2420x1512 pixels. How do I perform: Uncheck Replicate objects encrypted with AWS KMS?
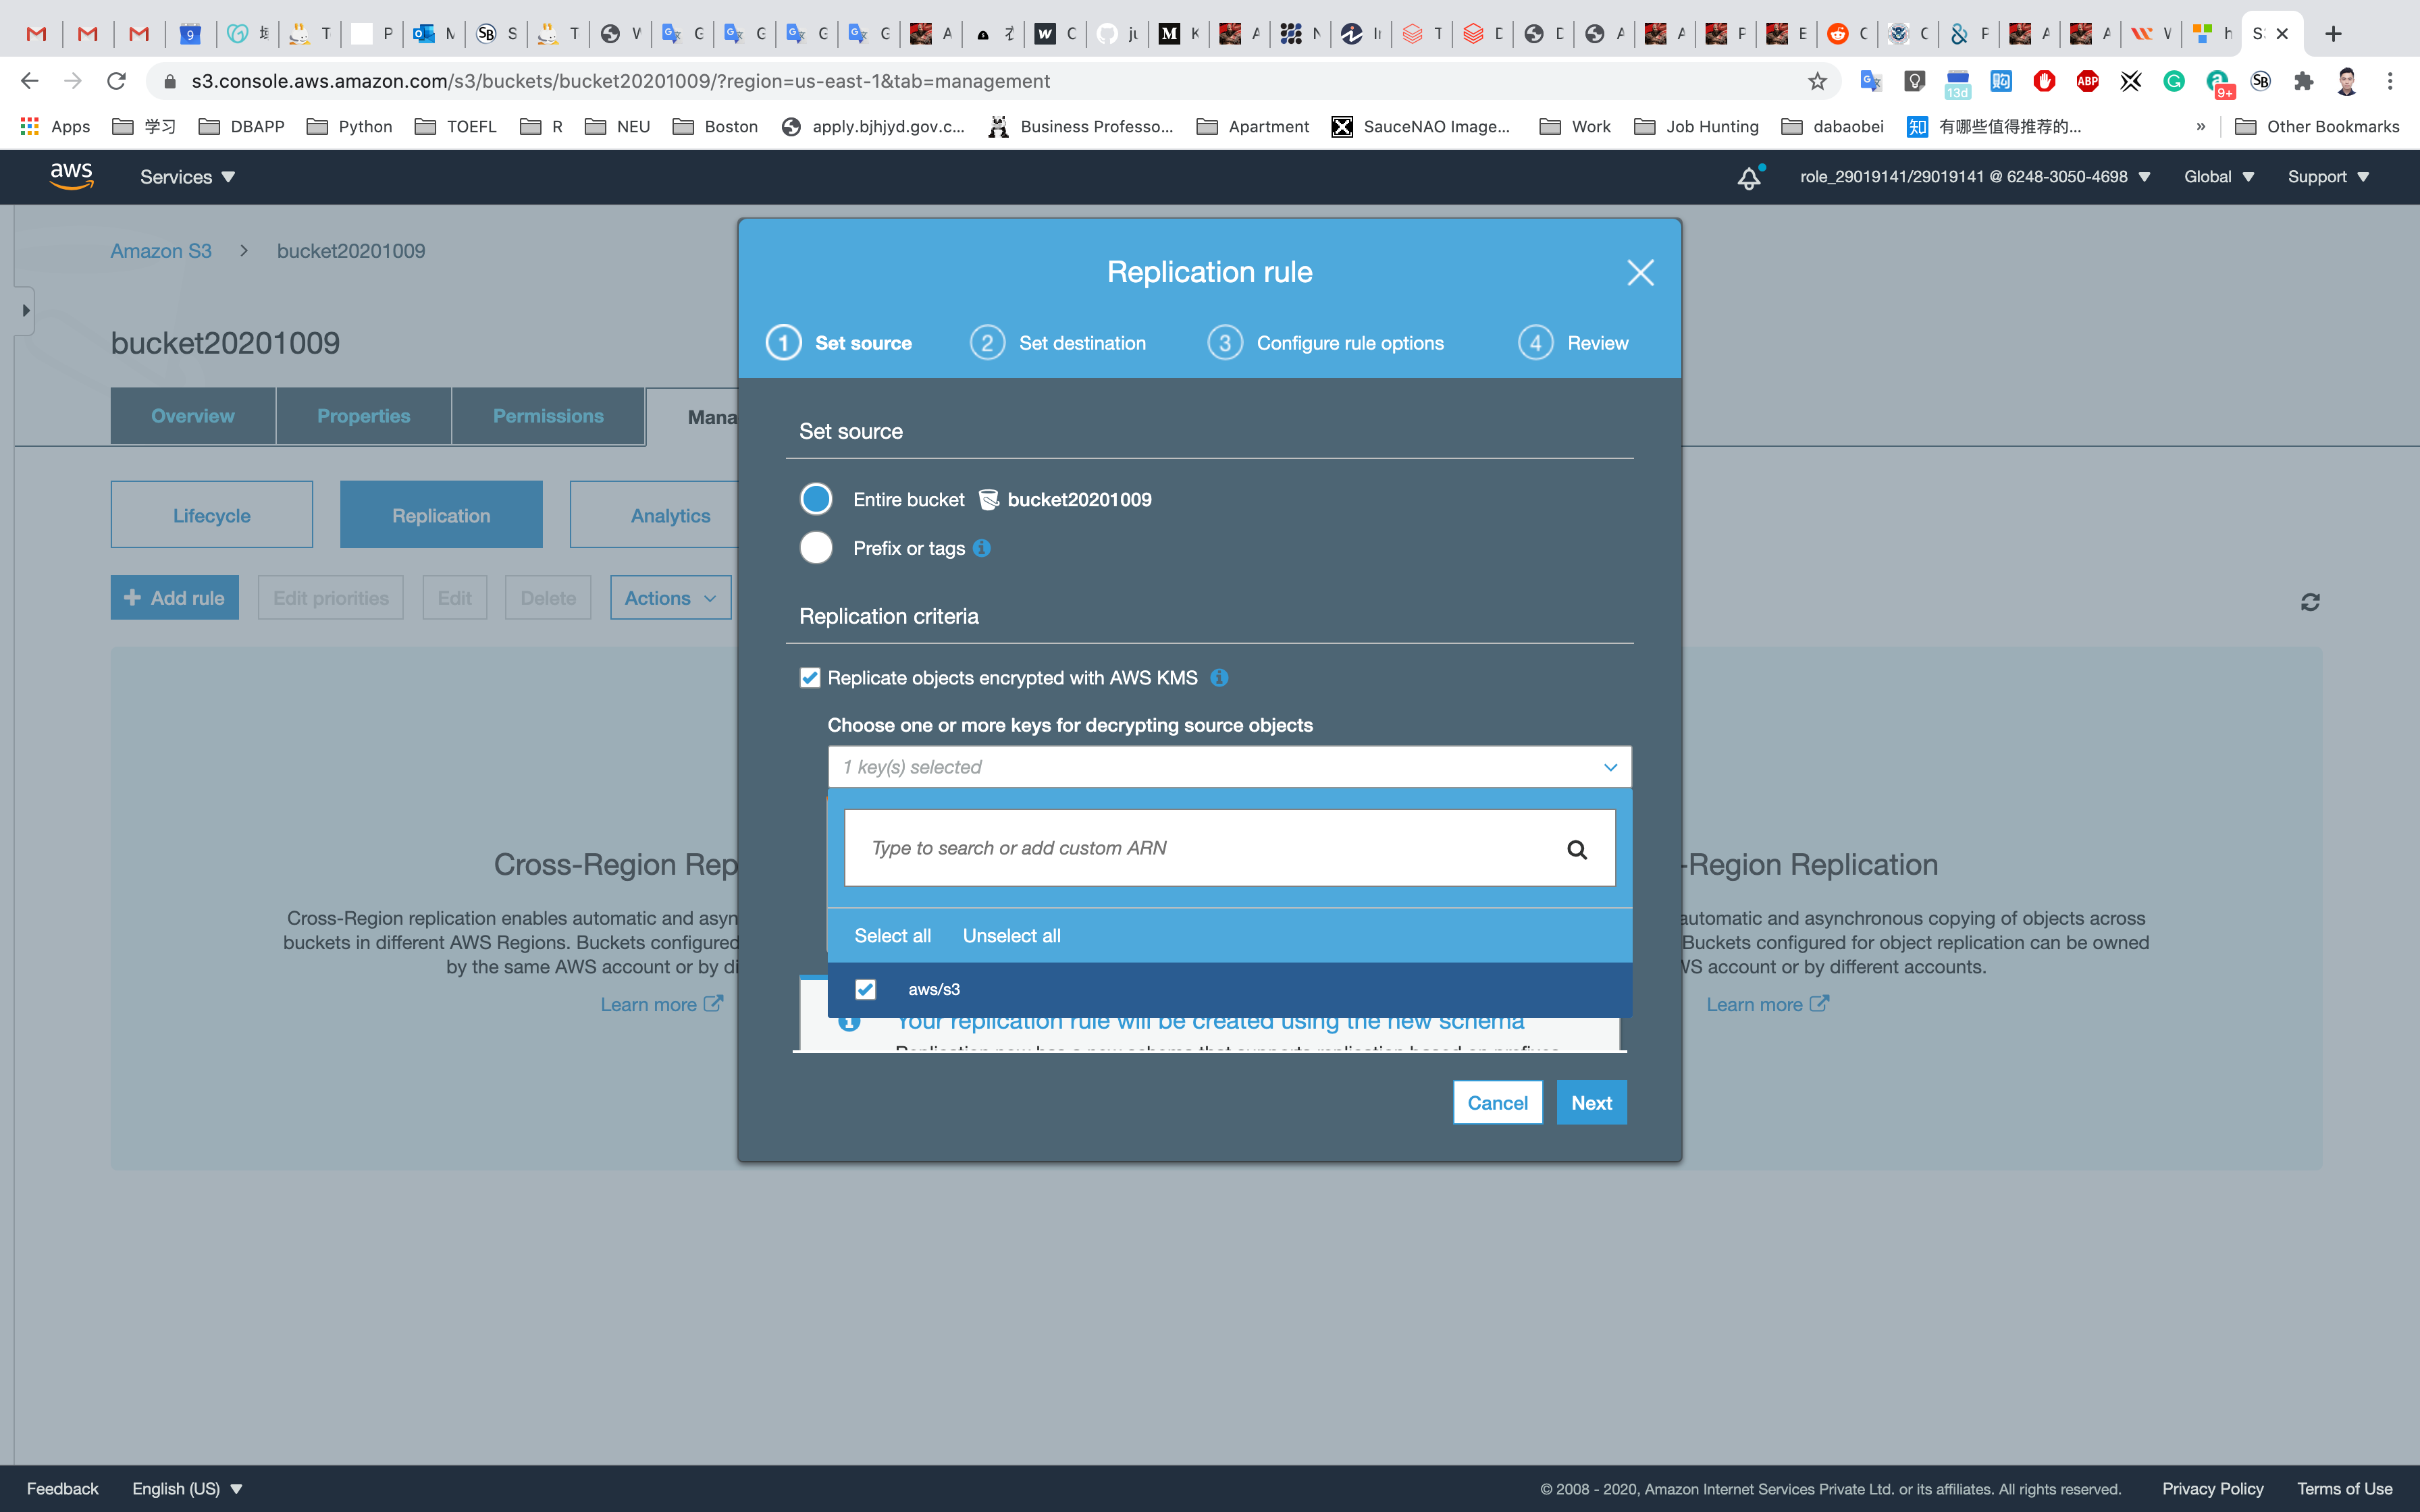click(x=810, y=678)
